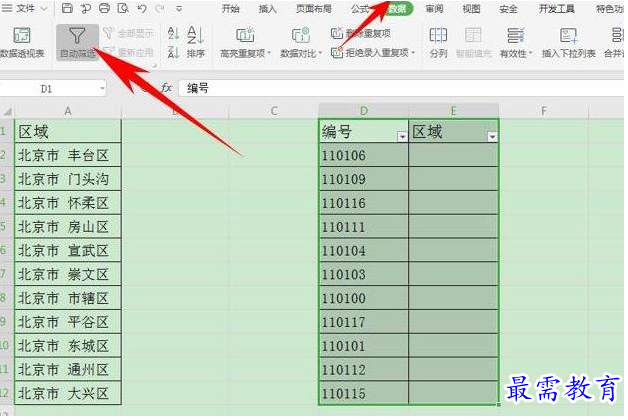This screenshot has width=628, height=420.
Task: Switch to the 安全 tab
Action: [508, 9]
